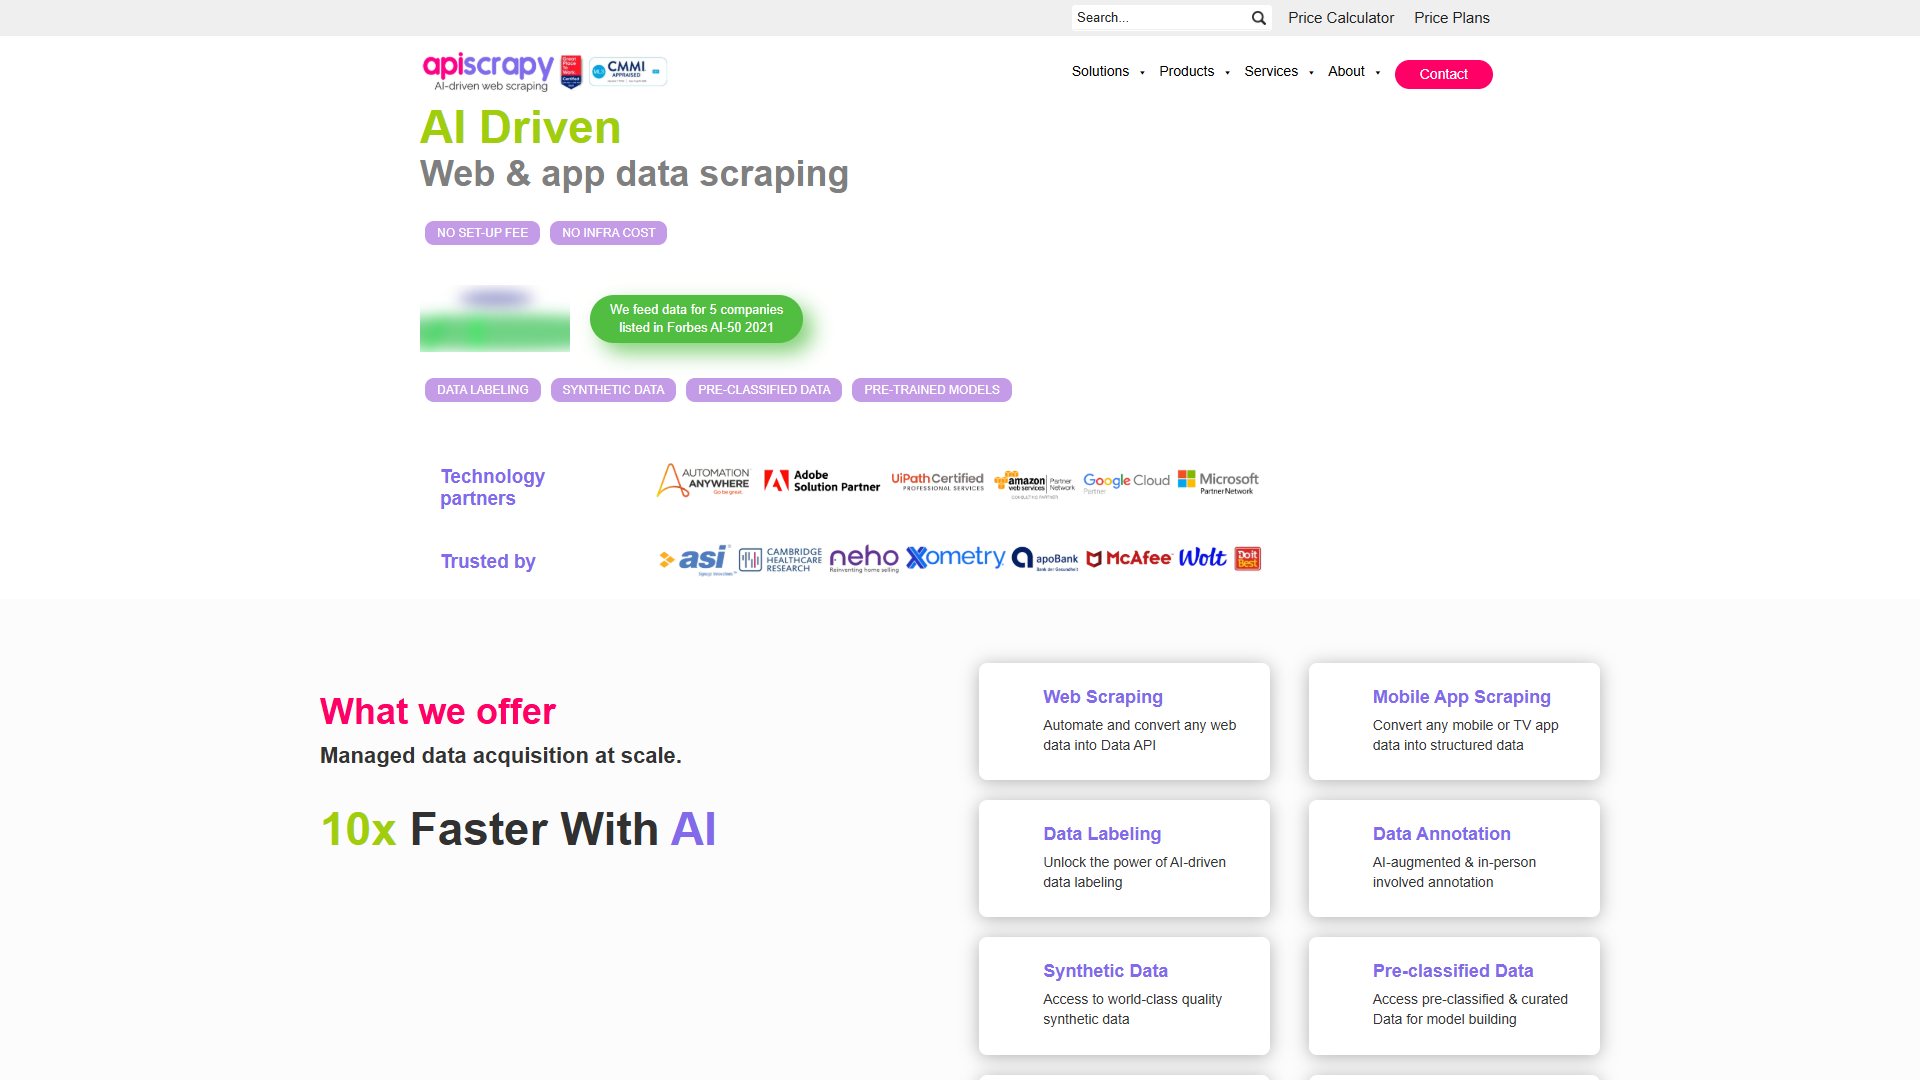Screen dimensions: 1920x1080
Task: Open the Web Scraping offer card
Action: click(x=1124, y=721)
